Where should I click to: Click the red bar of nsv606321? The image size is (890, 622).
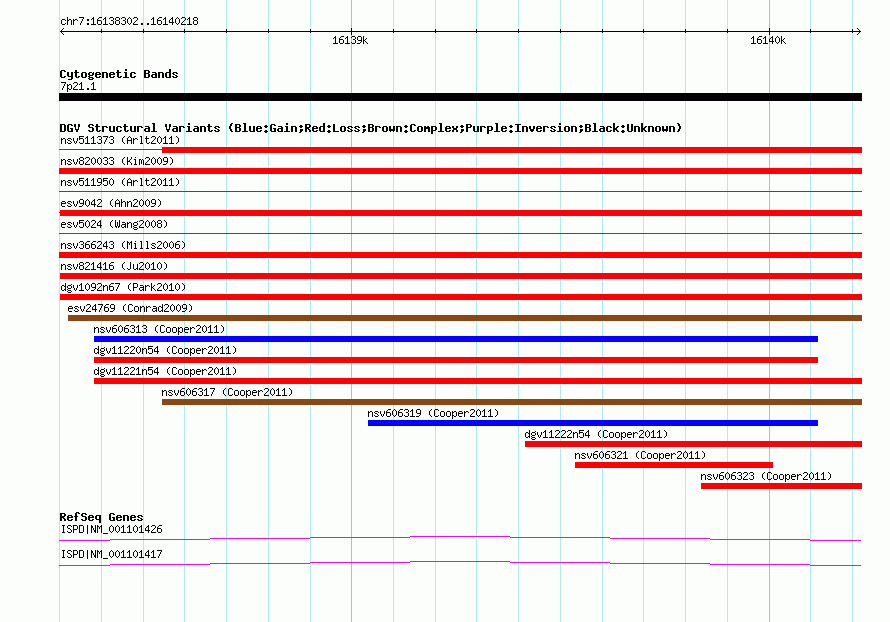click(x=674, y=465)
